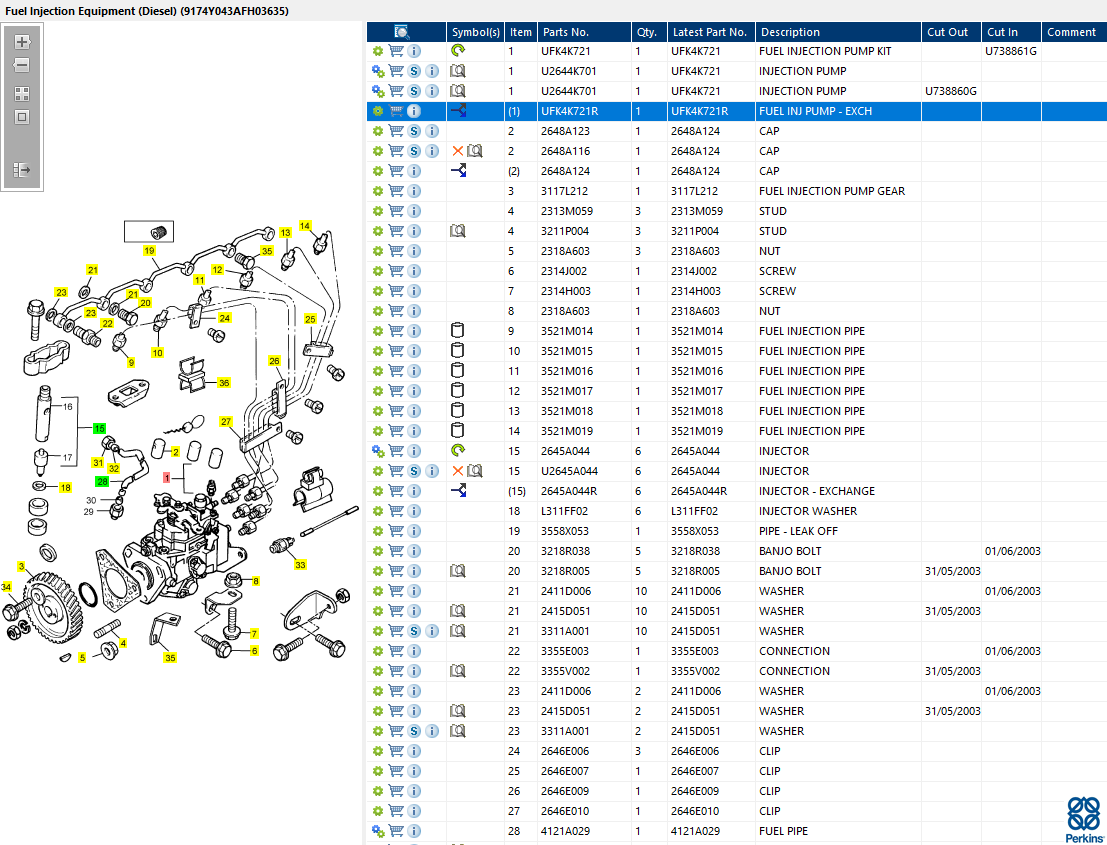Add FUEL INJECTION PUMP KIT to cart
1107x845 pixels.
(396, 51)
